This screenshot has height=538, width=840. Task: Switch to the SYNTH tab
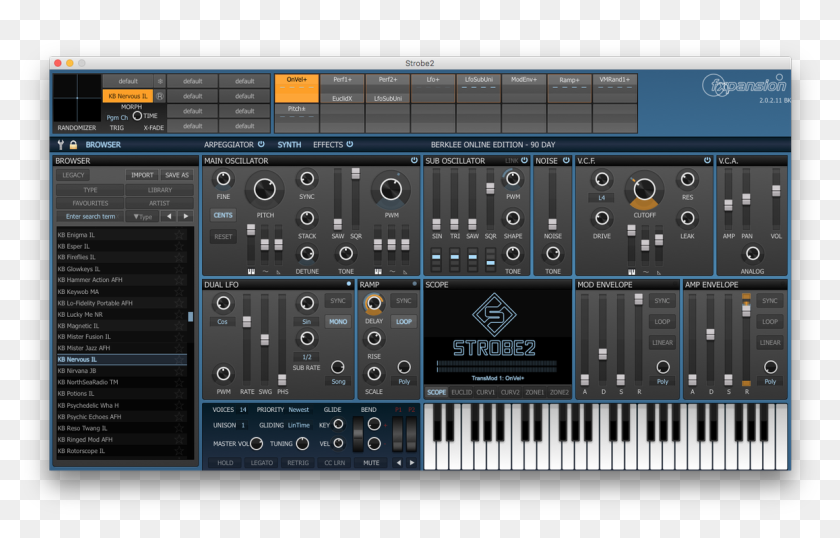coord(289,145)
